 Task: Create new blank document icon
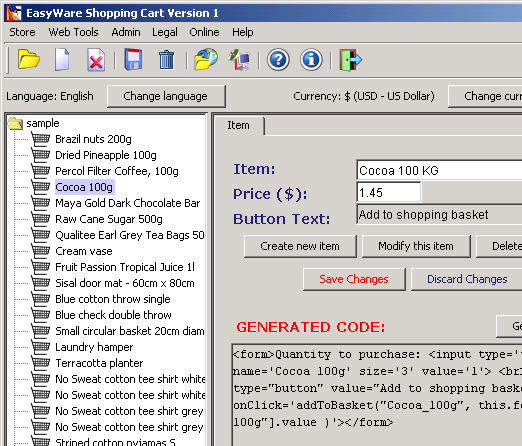coord(62,60)
